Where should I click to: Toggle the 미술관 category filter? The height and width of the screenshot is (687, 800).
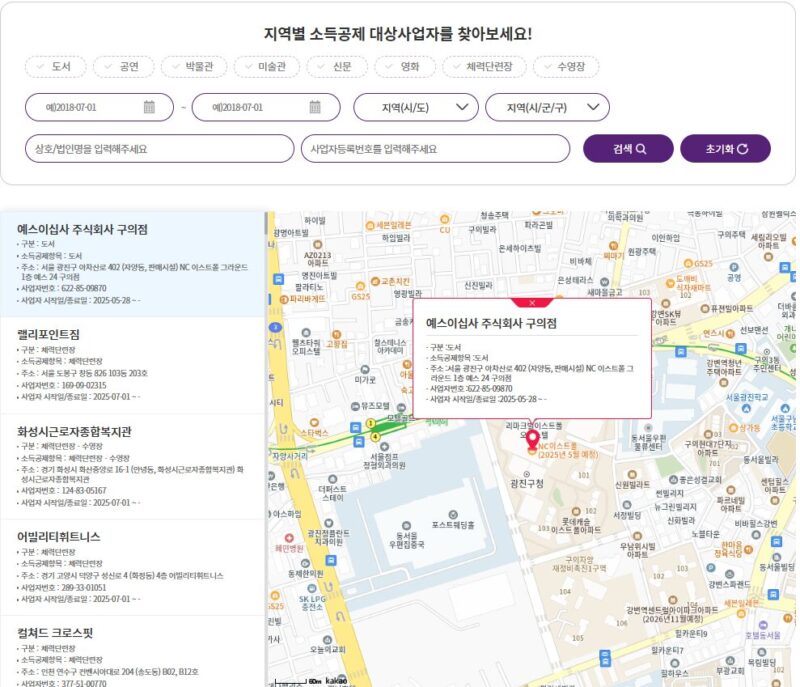tap(266, 67)
